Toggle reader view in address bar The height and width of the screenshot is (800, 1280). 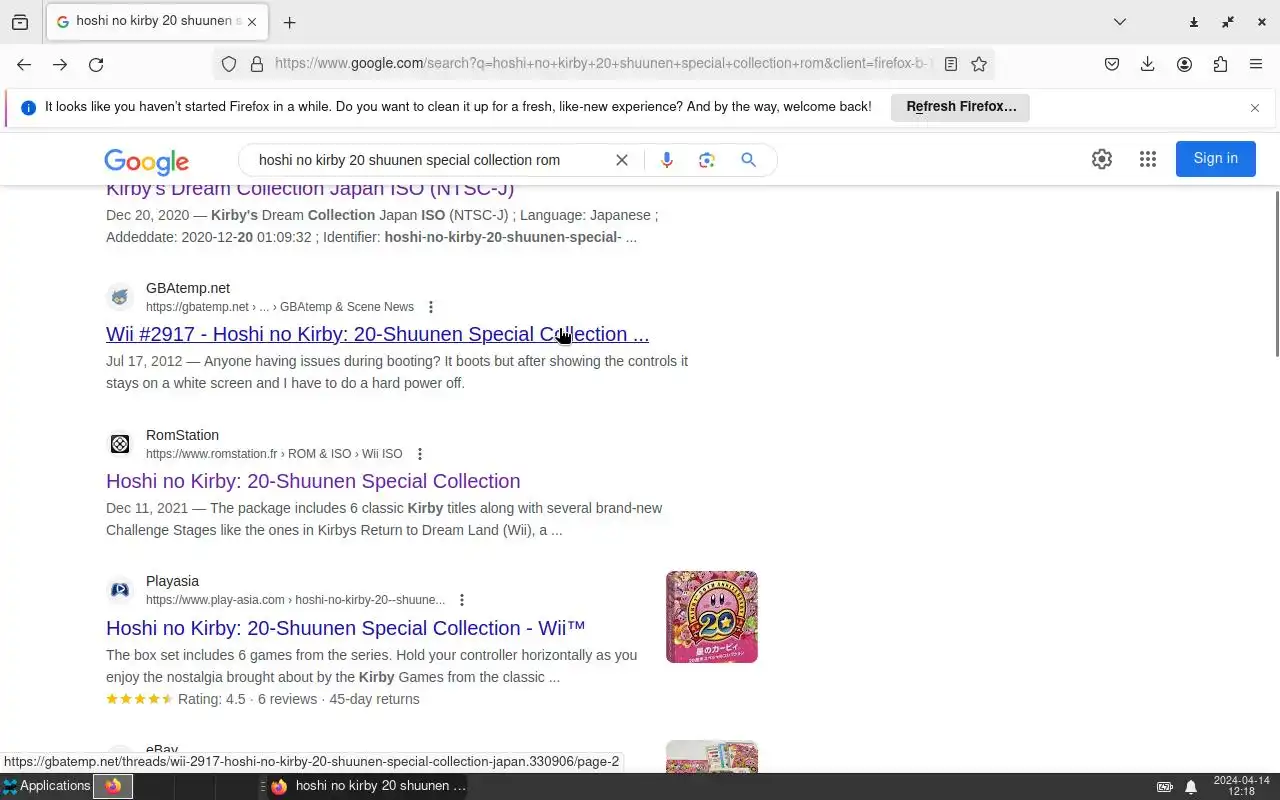click(951, 64)
